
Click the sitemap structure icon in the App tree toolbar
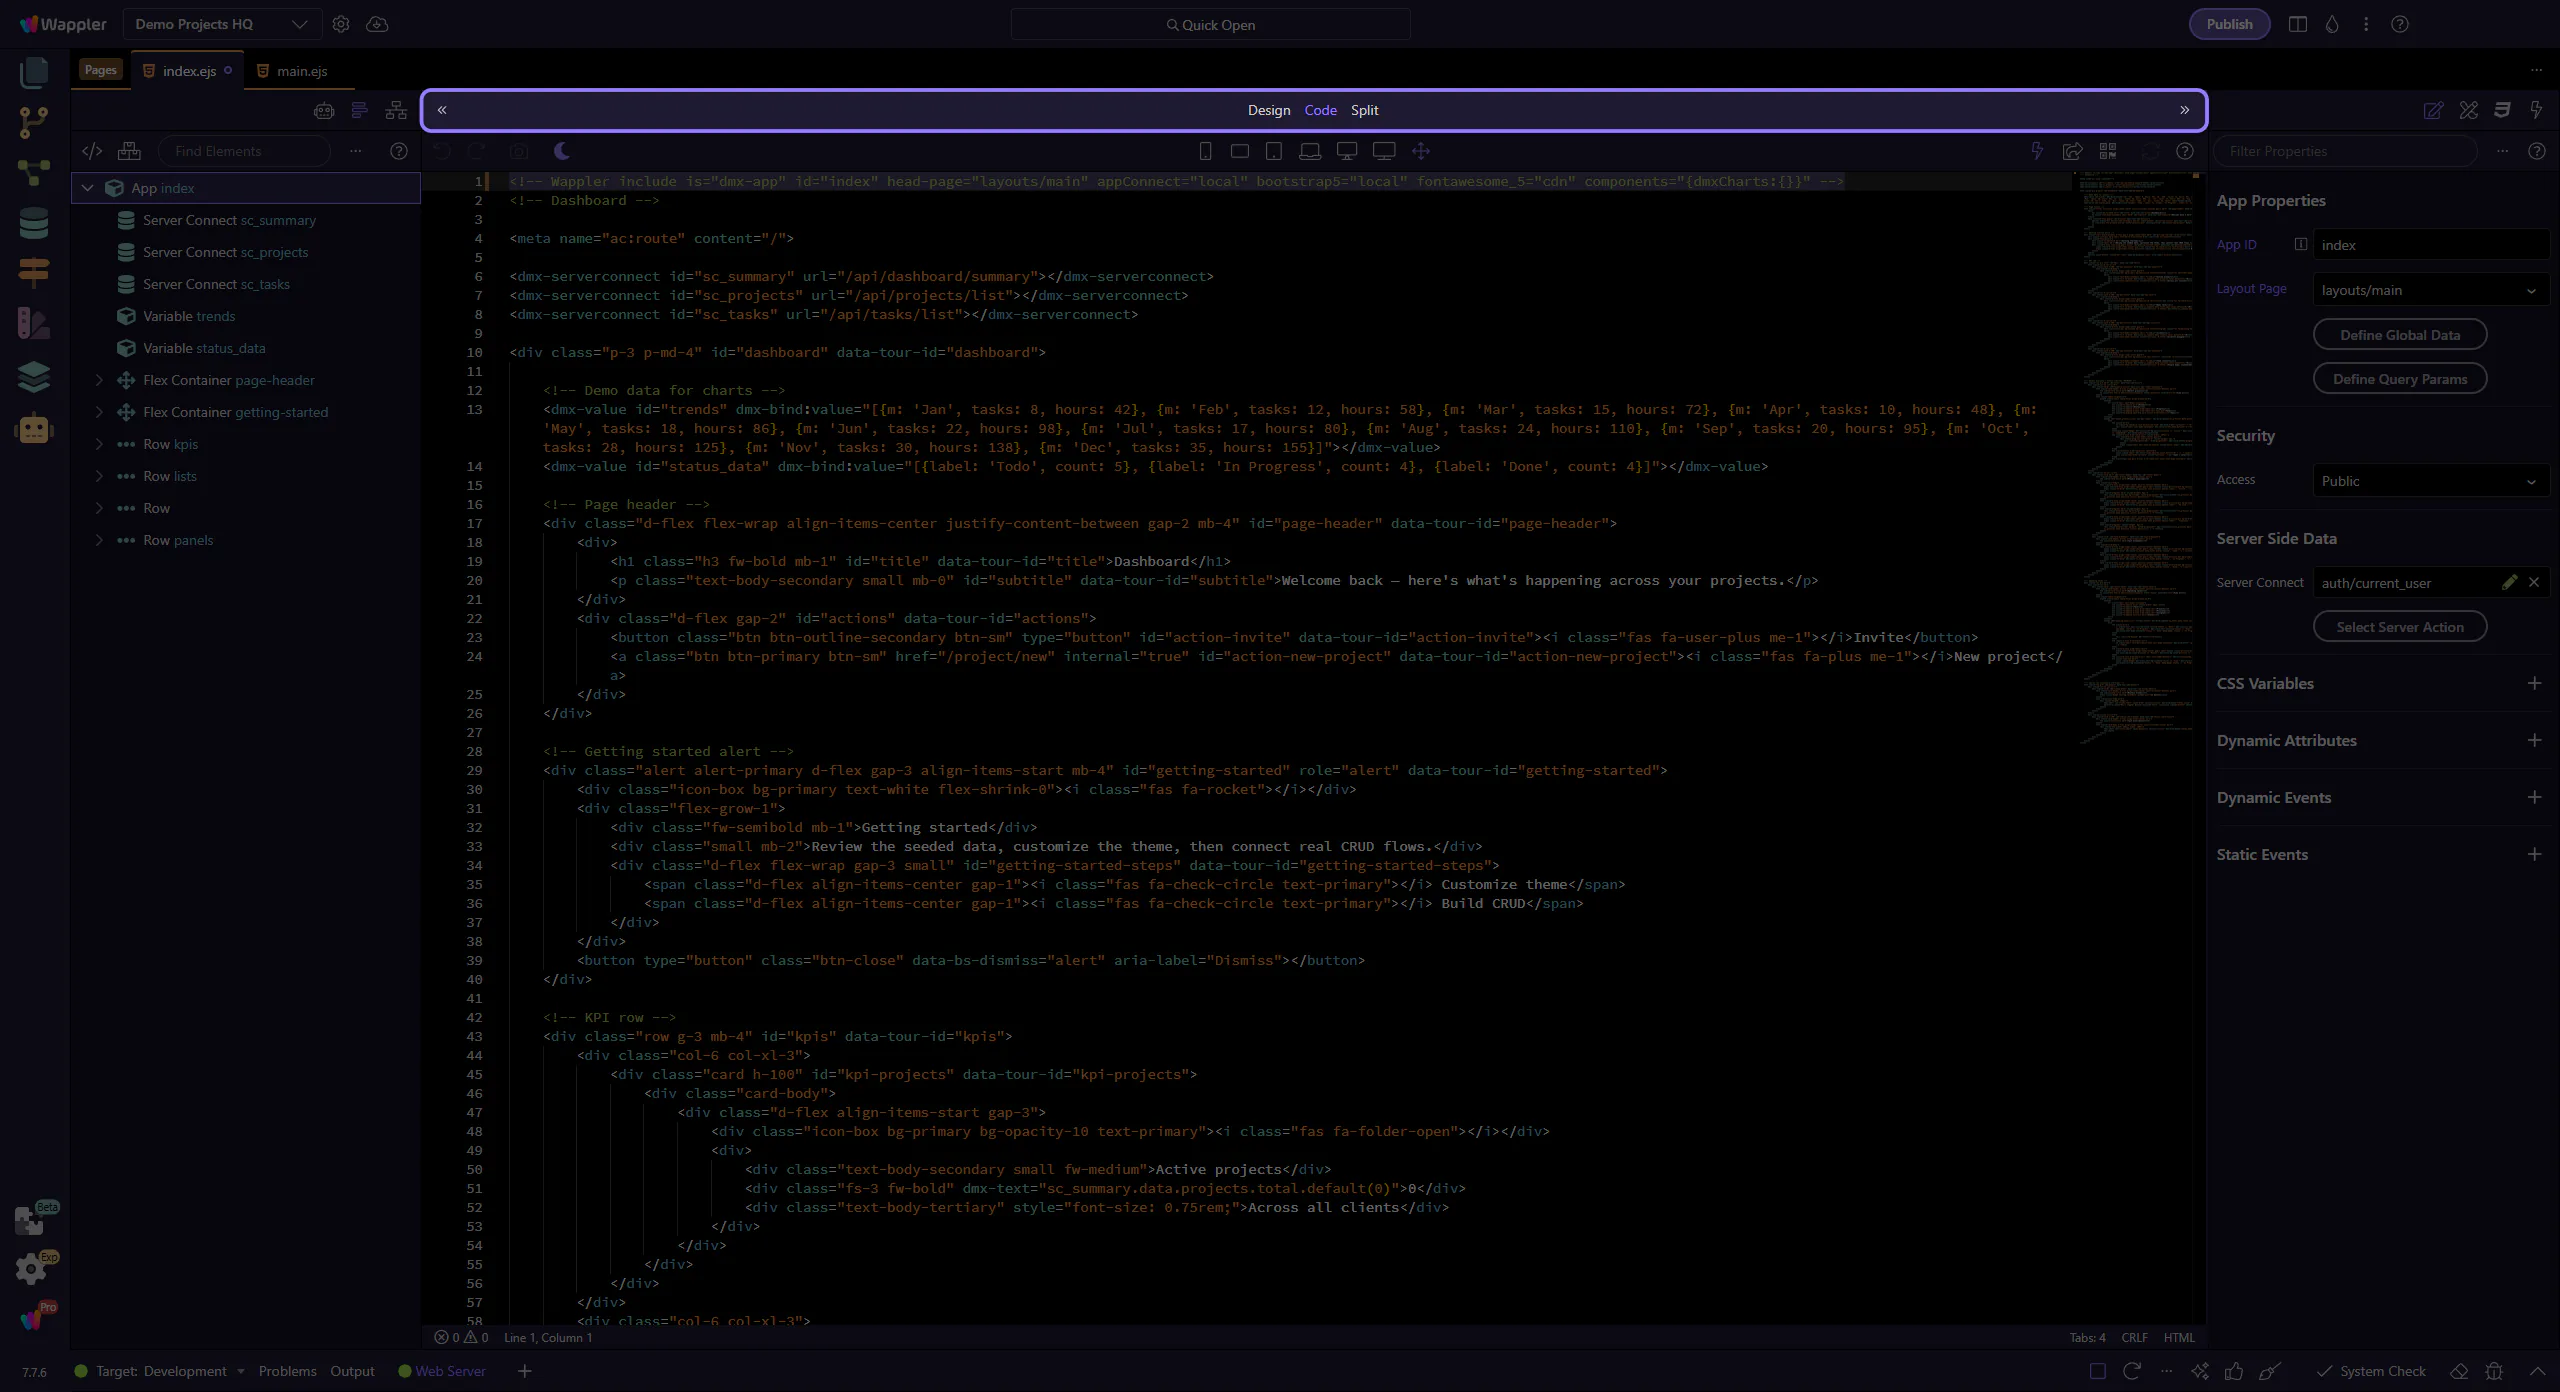(x=397, y=110)
